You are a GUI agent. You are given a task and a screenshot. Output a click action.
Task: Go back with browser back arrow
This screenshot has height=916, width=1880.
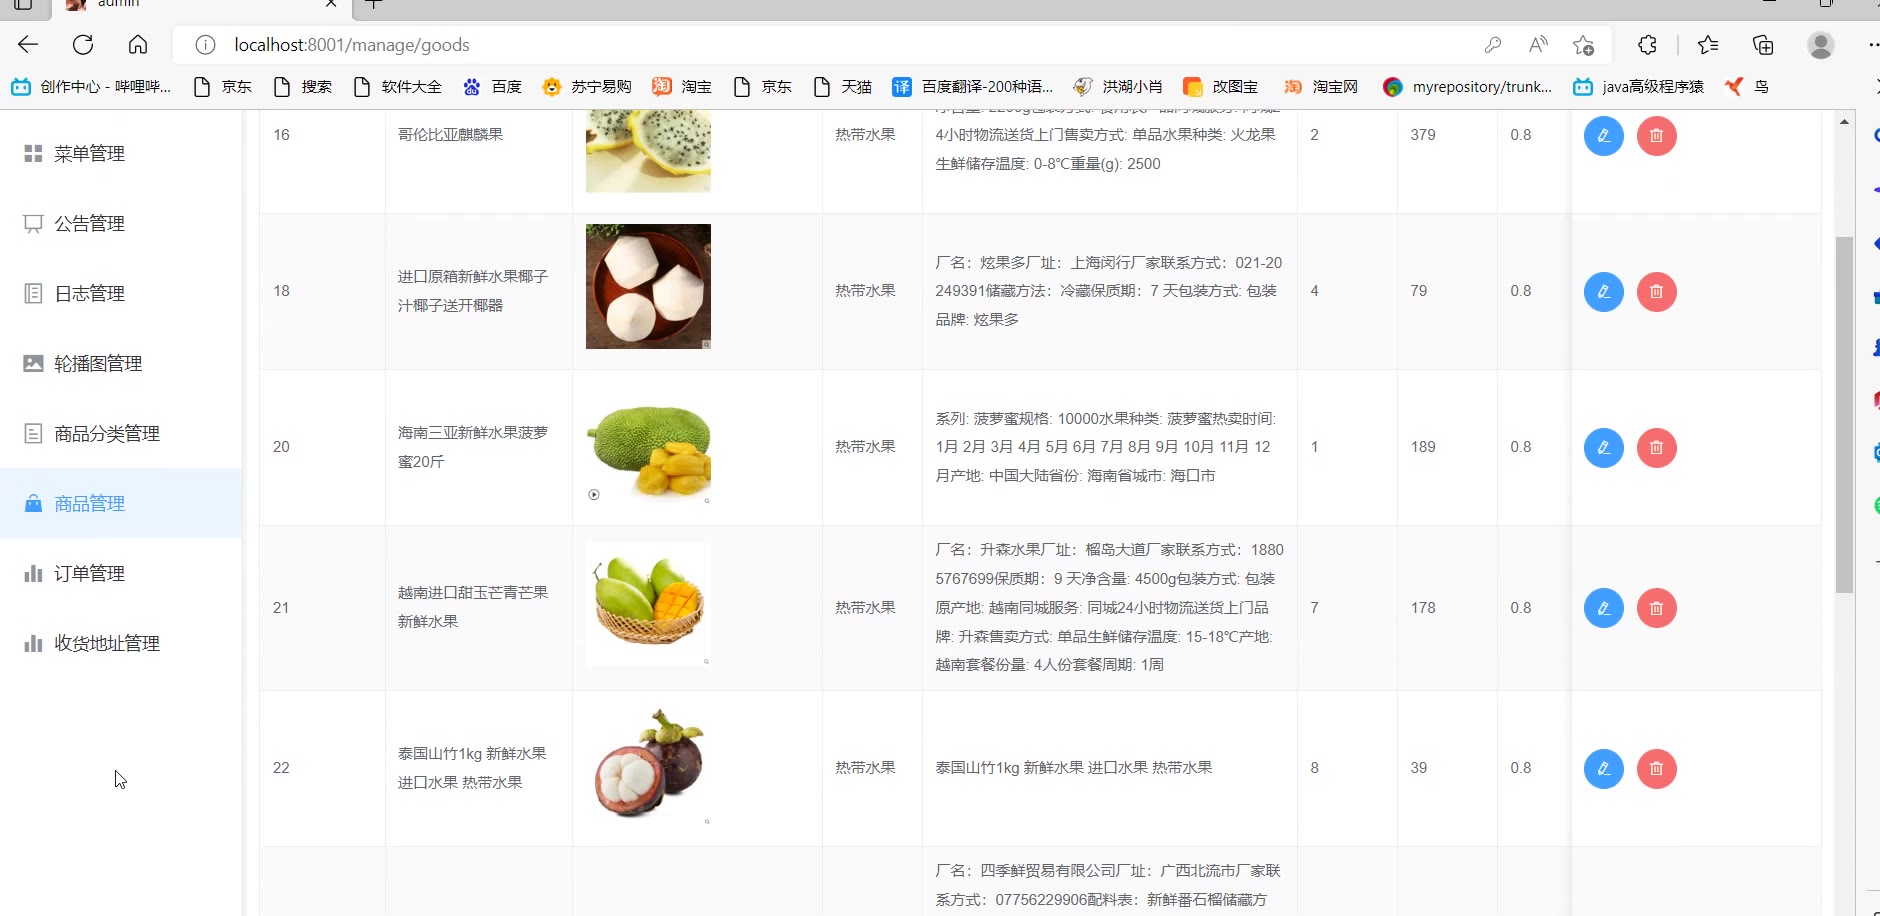point(28,44)
